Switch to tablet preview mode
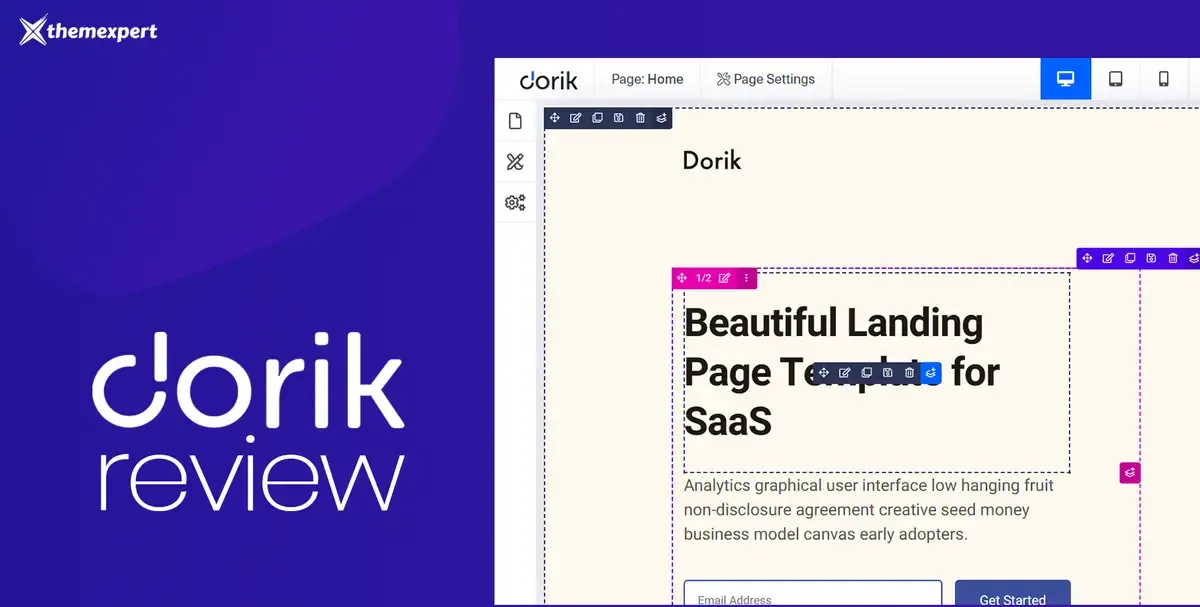 [1115, 79]
